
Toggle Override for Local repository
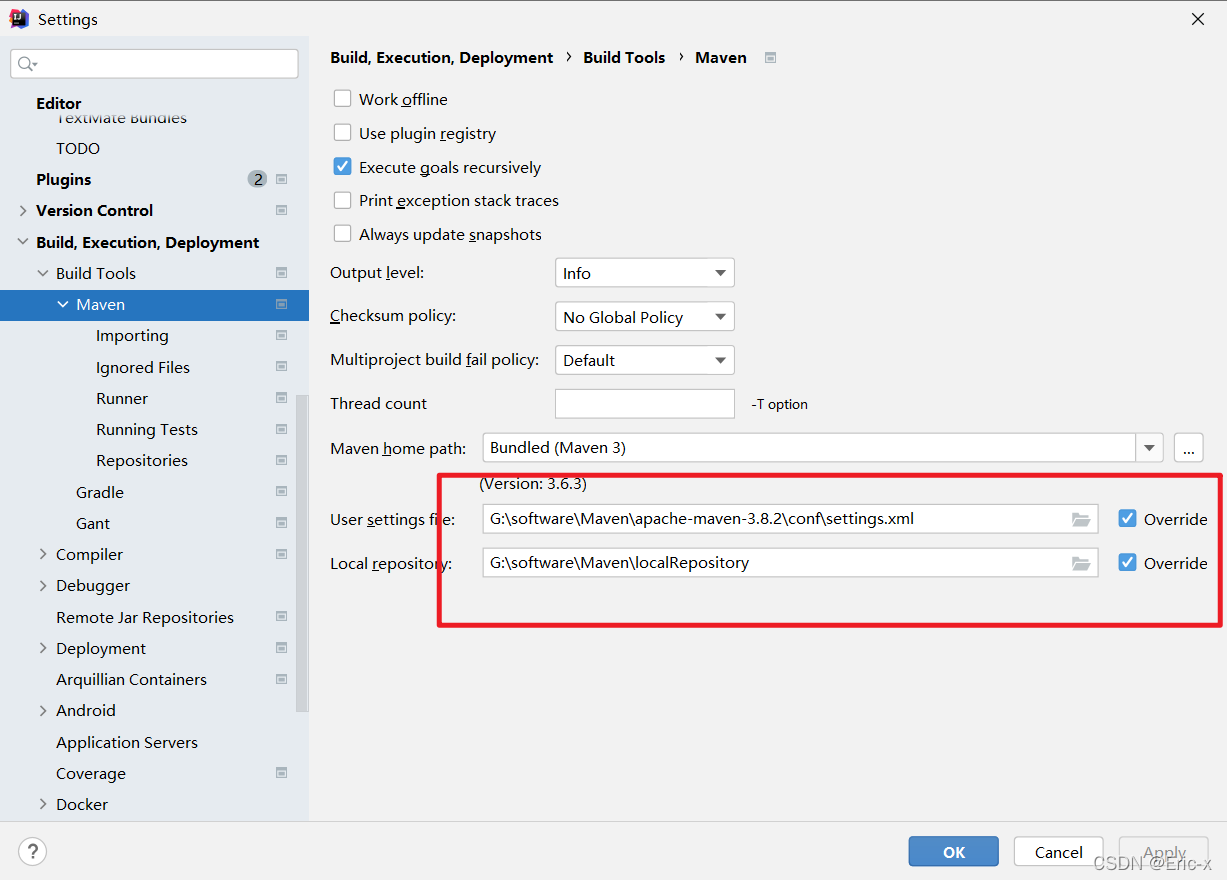pyautogui.click(x=1127, y=562)
